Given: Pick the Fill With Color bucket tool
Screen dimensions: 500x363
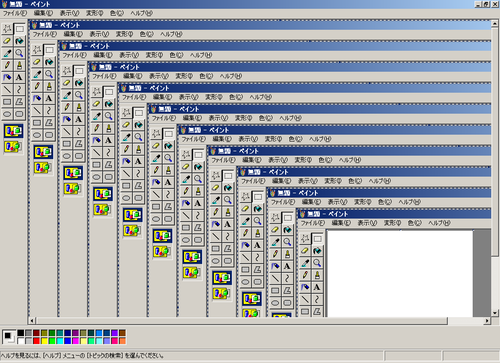Looking at the screenshot, I should point(20,41).
